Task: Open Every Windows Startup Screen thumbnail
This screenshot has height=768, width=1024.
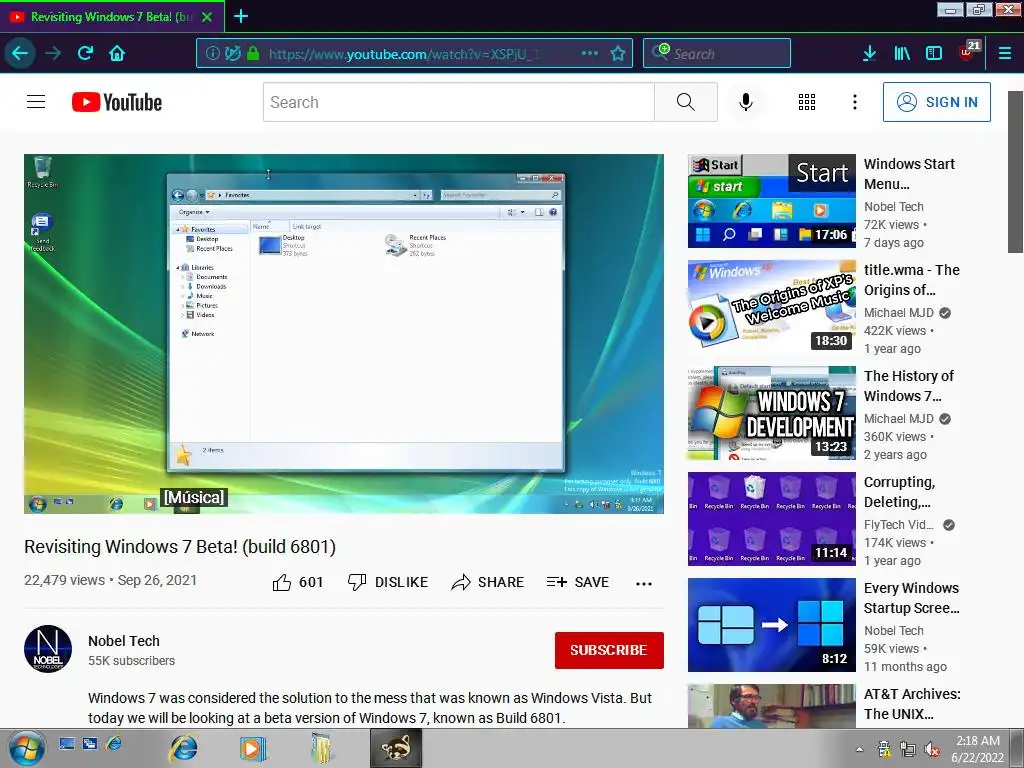Action: 771,625
